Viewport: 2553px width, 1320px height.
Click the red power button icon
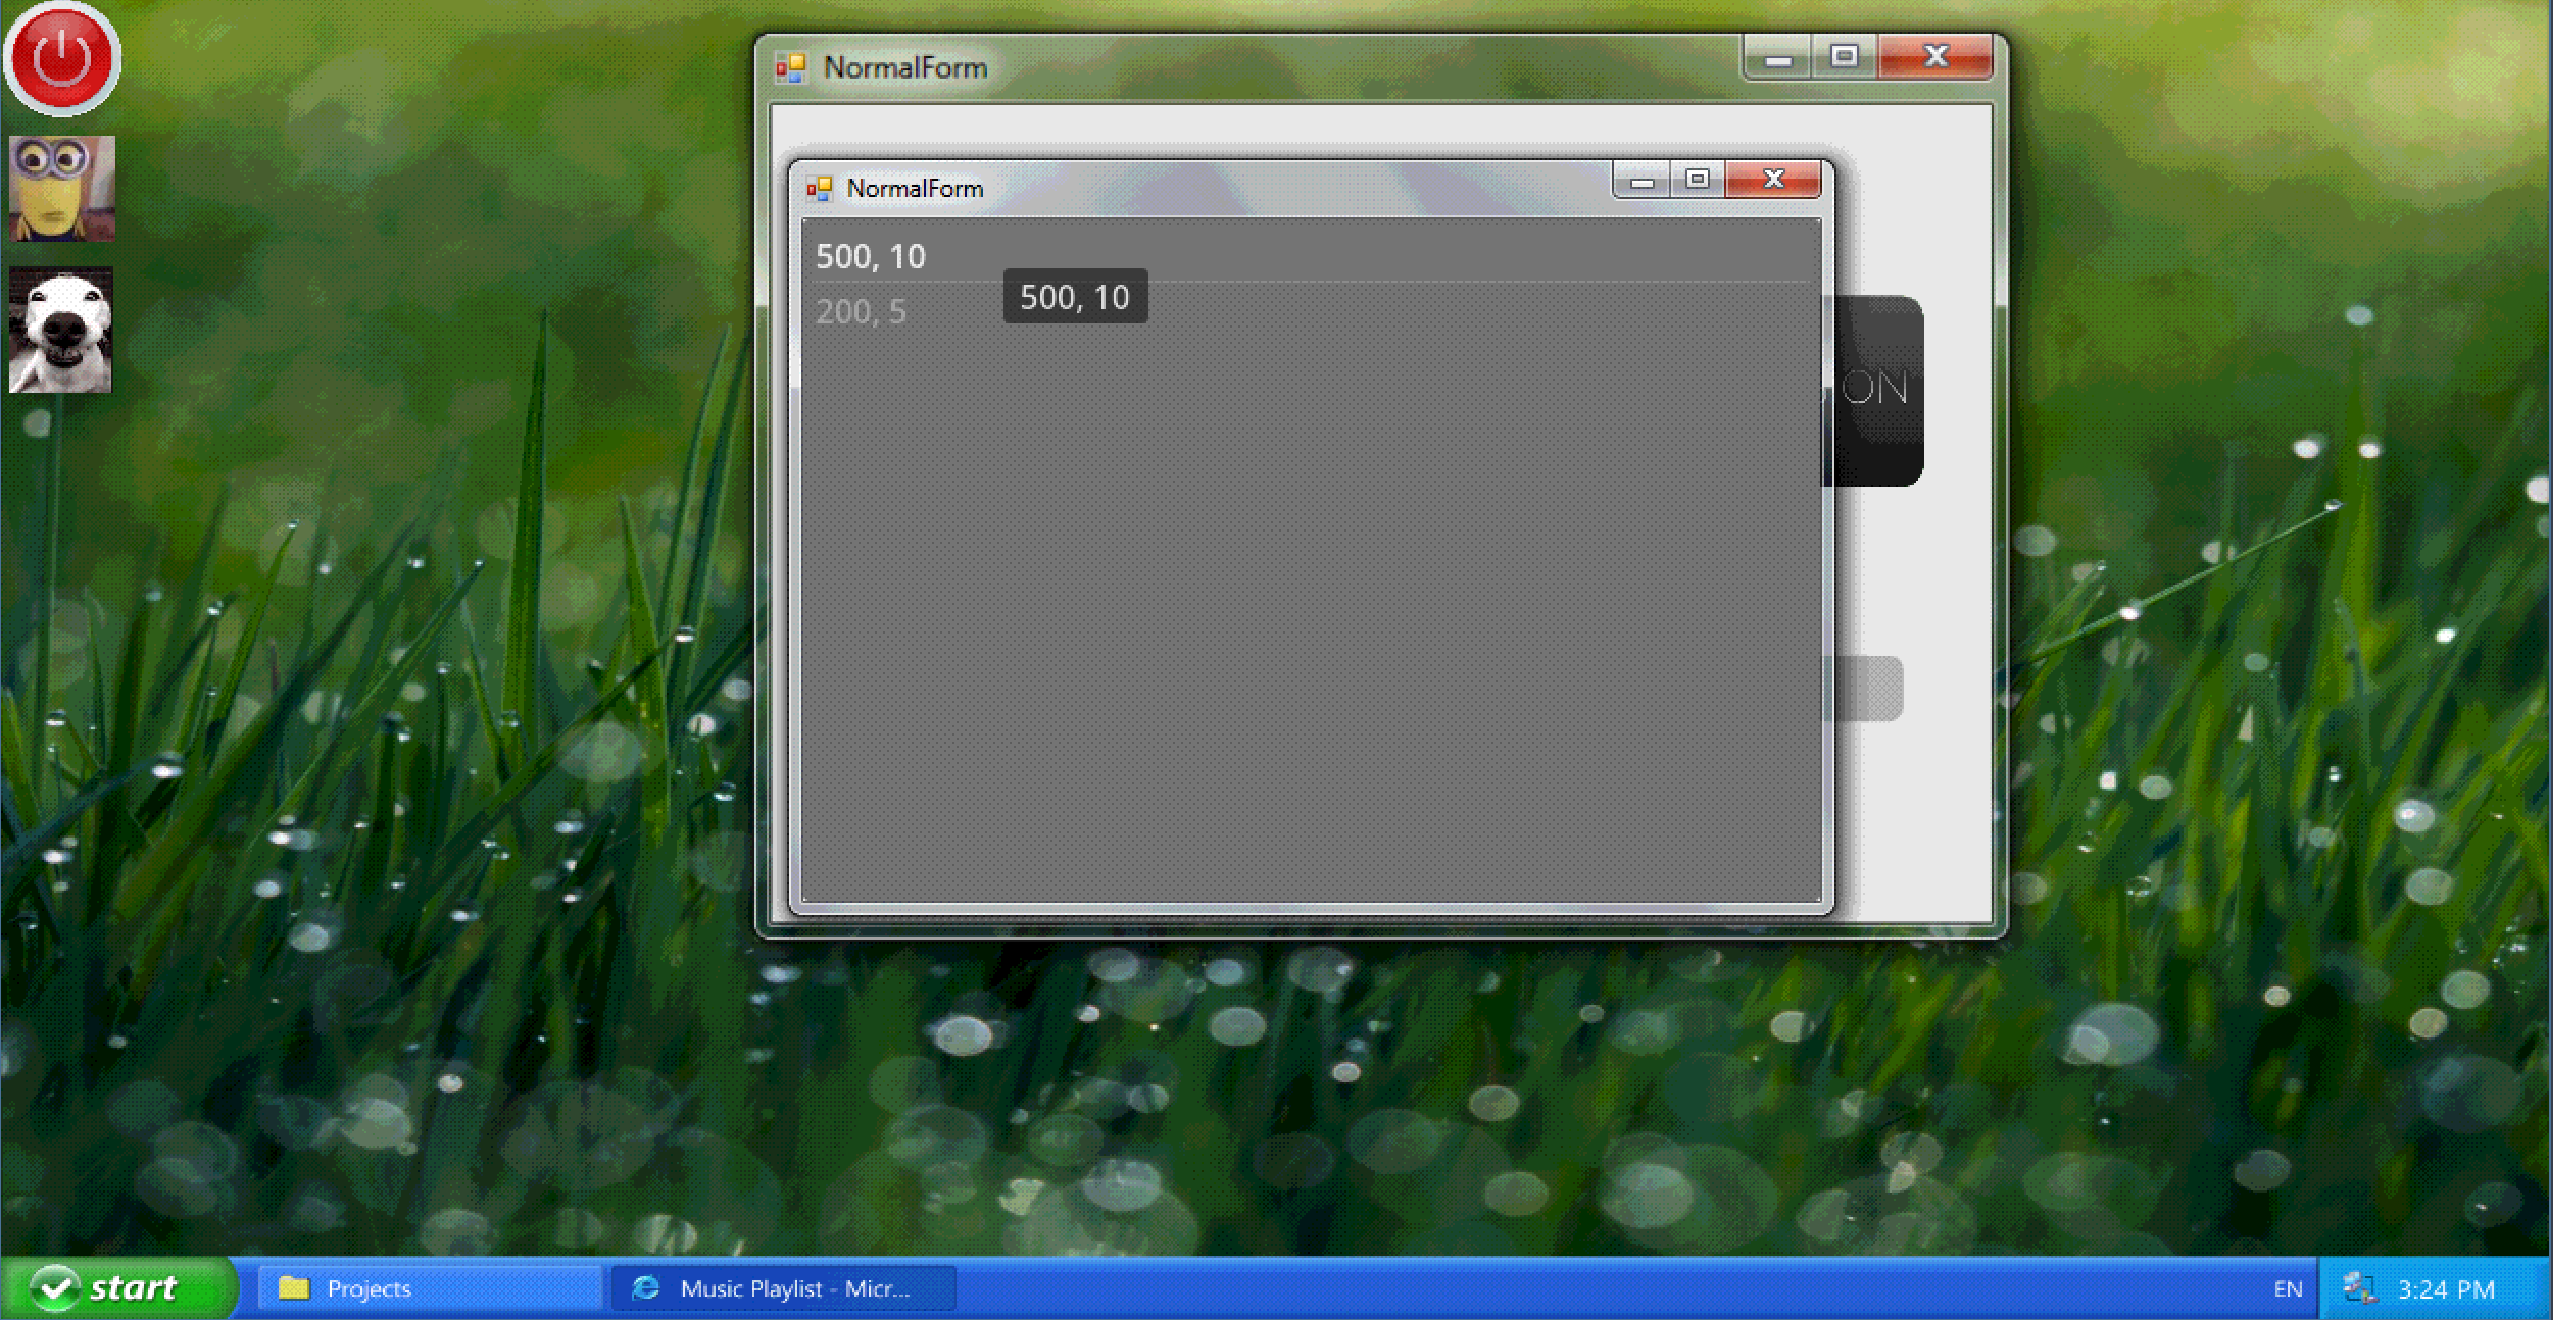62,58
